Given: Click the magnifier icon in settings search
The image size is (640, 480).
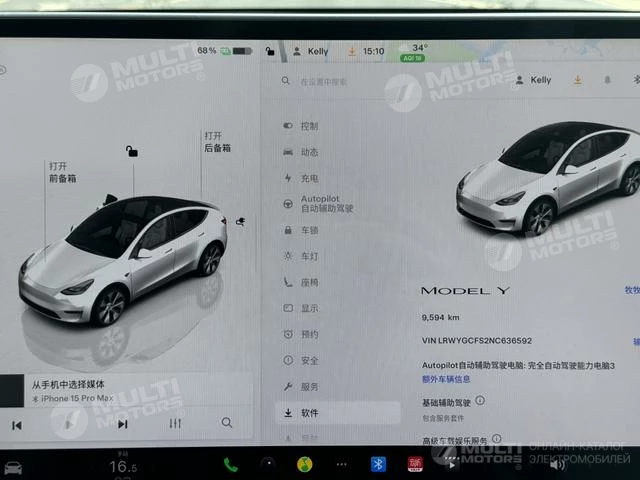Looking at the screenshot, I should coord(286,81).
